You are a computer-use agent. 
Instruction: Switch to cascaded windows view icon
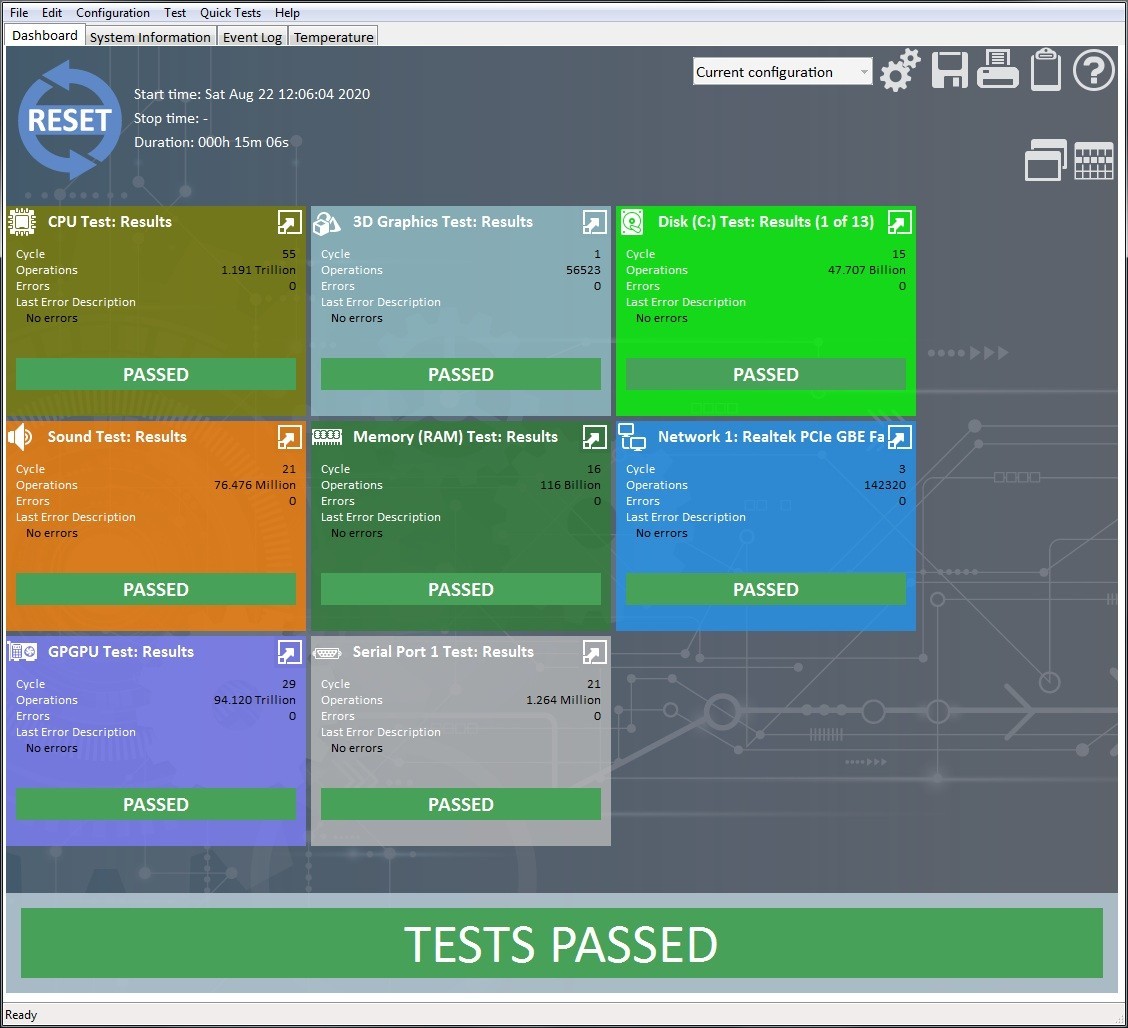pyautogui.click(x=1045, y=160)
